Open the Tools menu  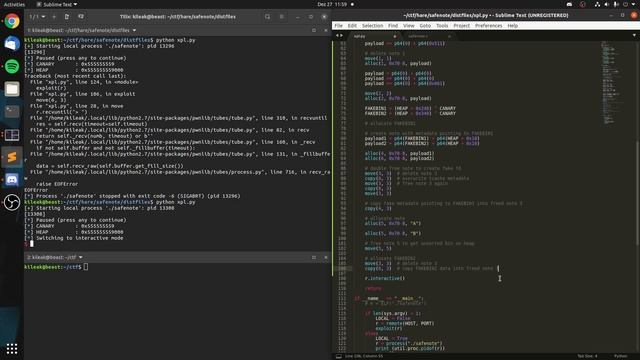pos(442,26)
